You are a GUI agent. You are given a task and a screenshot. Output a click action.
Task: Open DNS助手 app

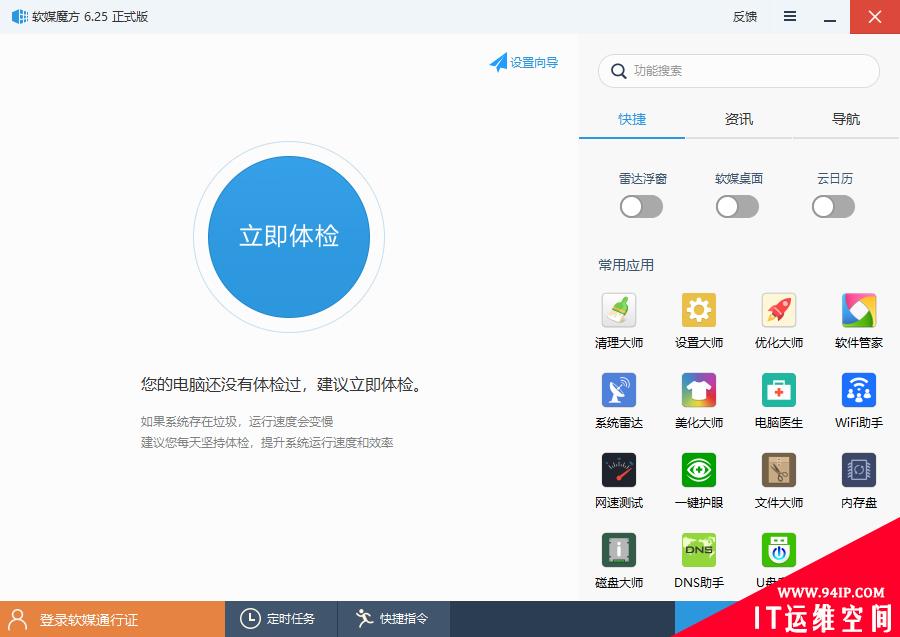699,560
